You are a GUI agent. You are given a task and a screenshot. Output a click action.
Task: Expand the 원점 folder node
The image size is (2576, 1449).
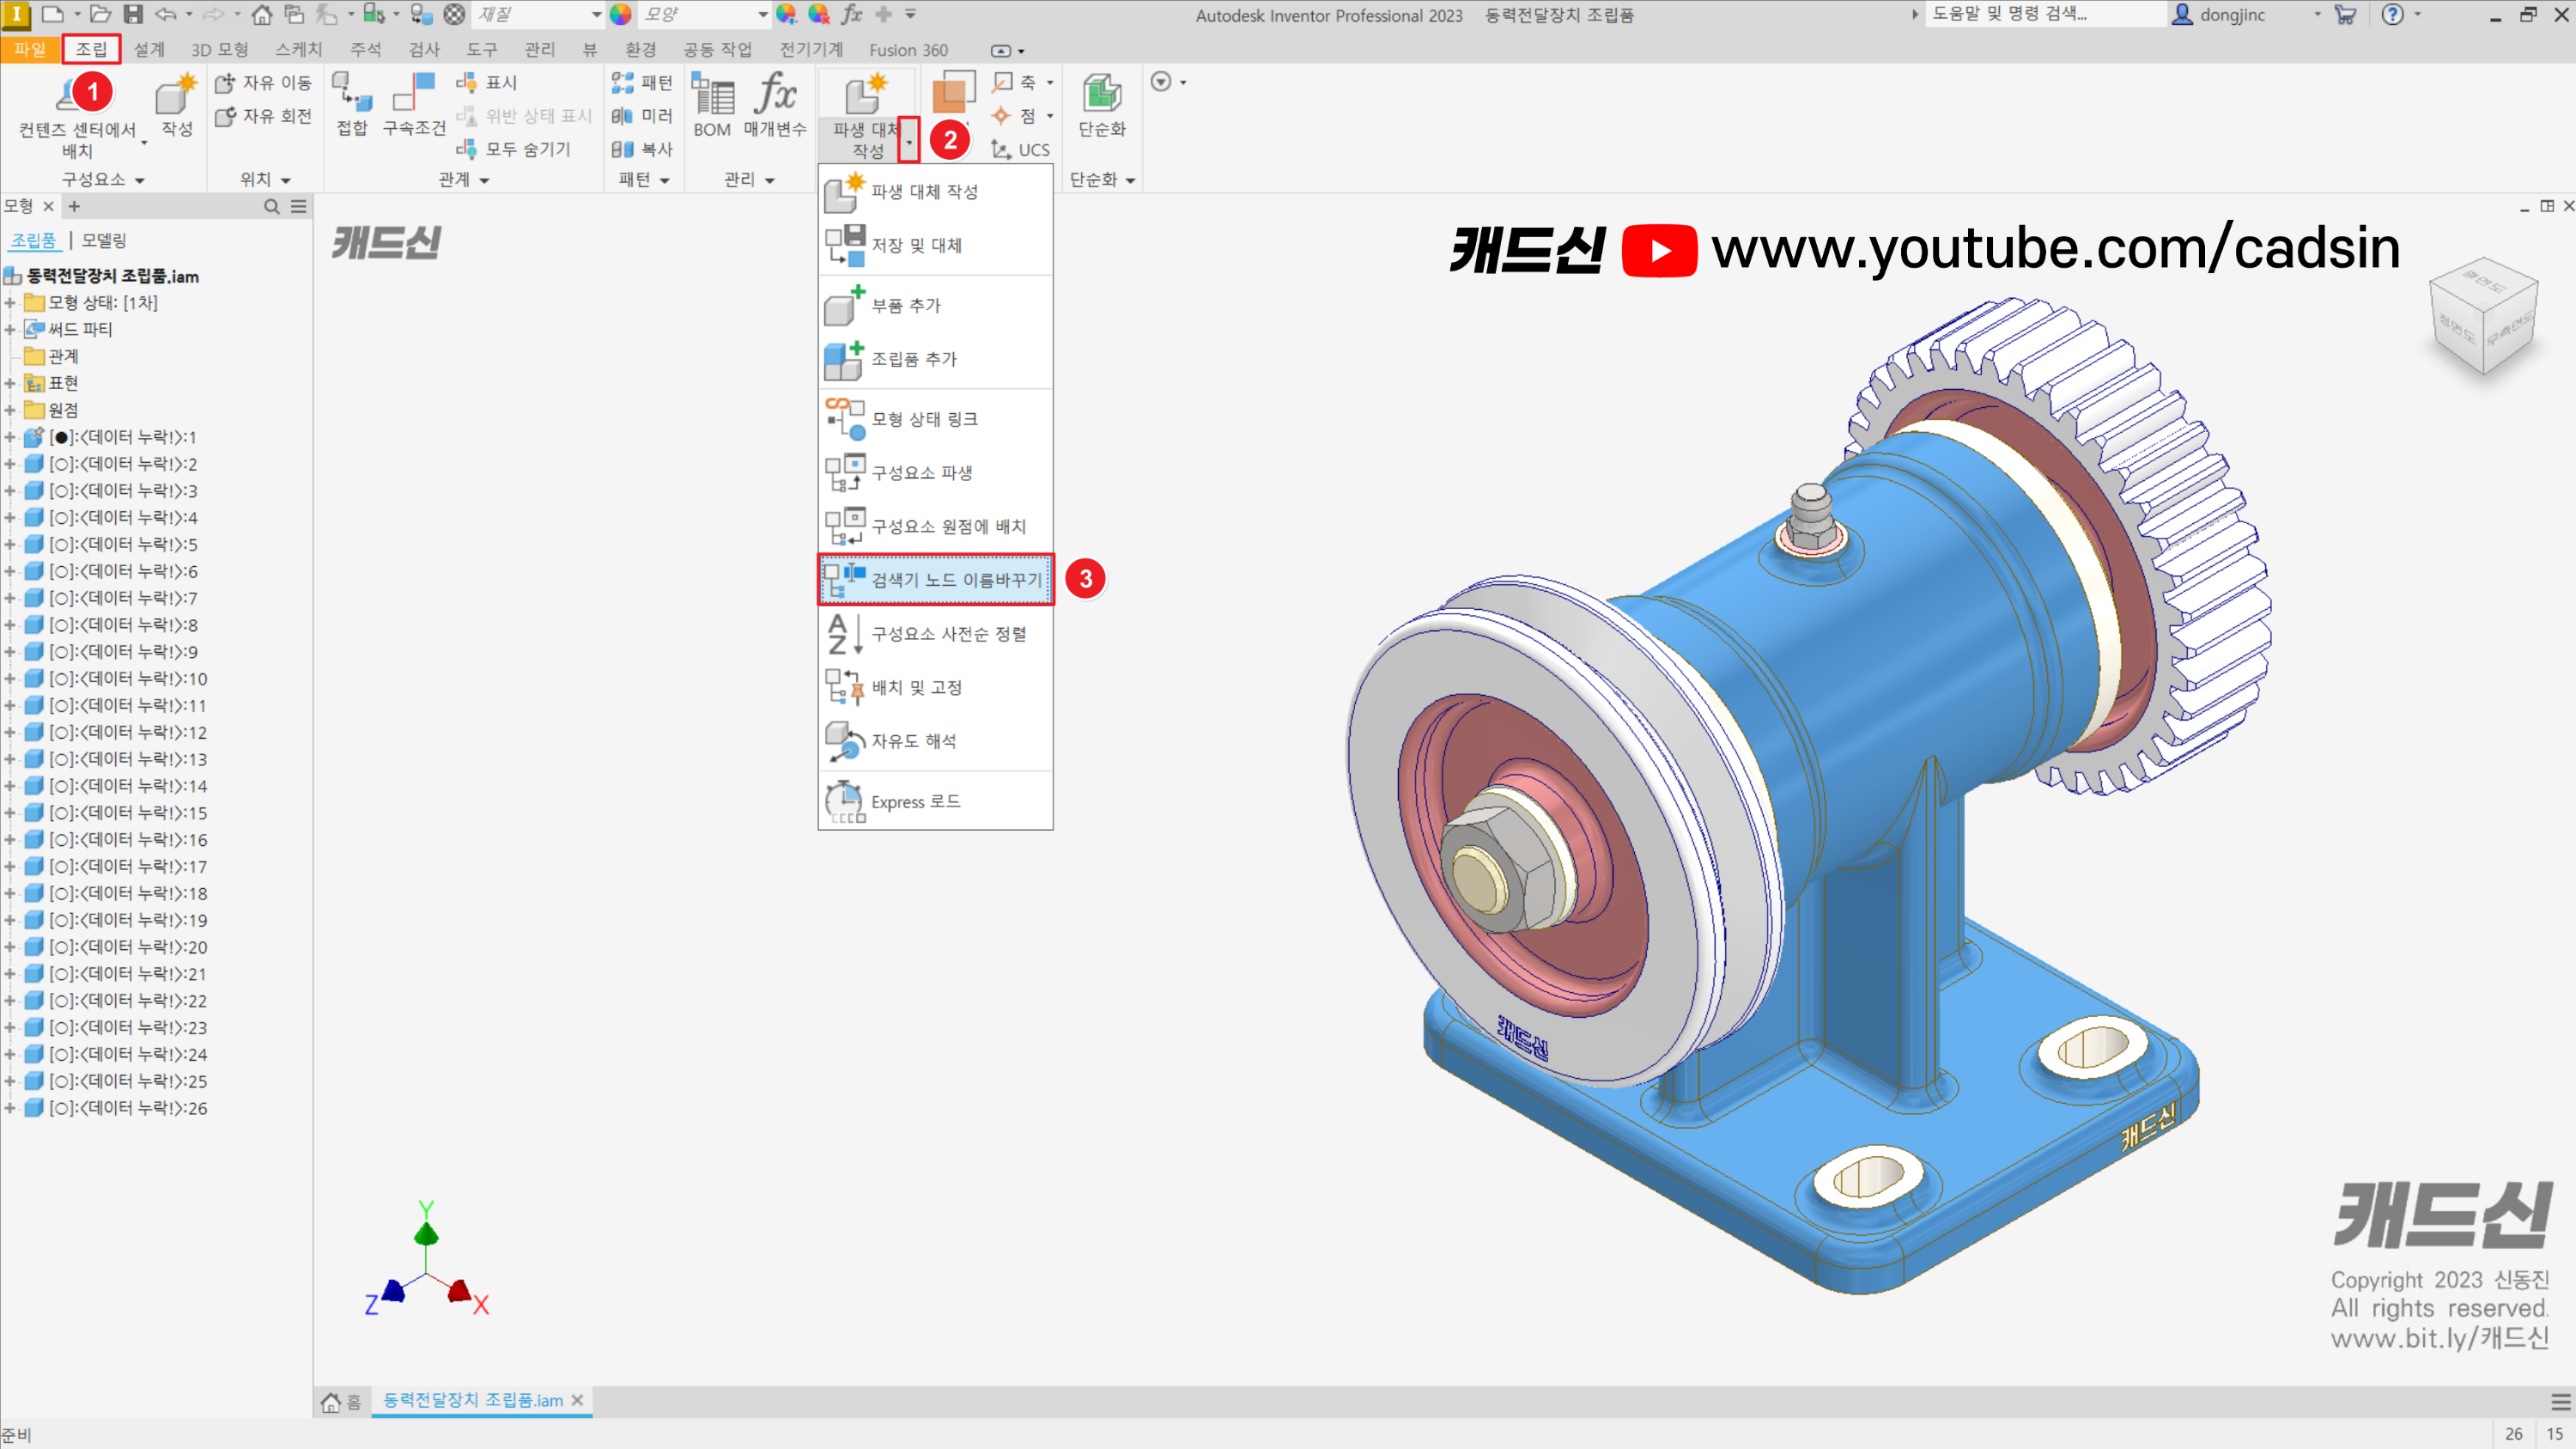(x=10, y=411)
